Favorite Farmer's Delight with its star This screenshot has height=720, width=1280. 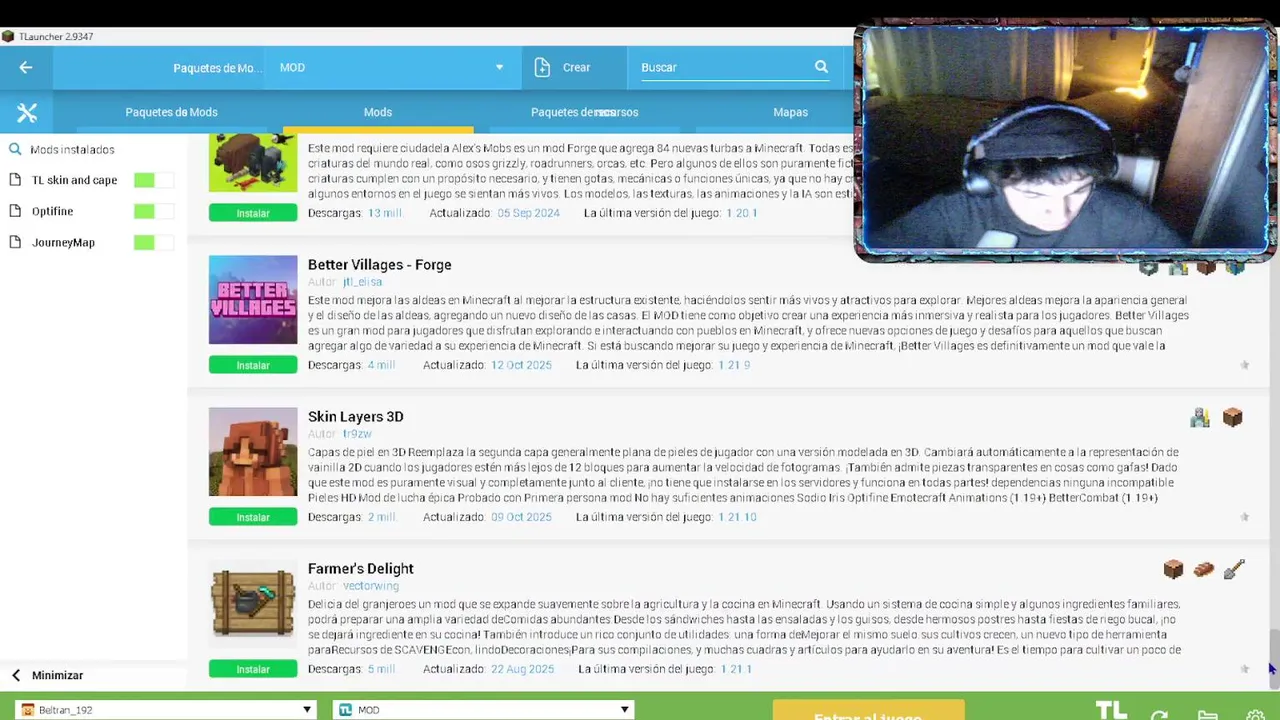click(1245, 669)
